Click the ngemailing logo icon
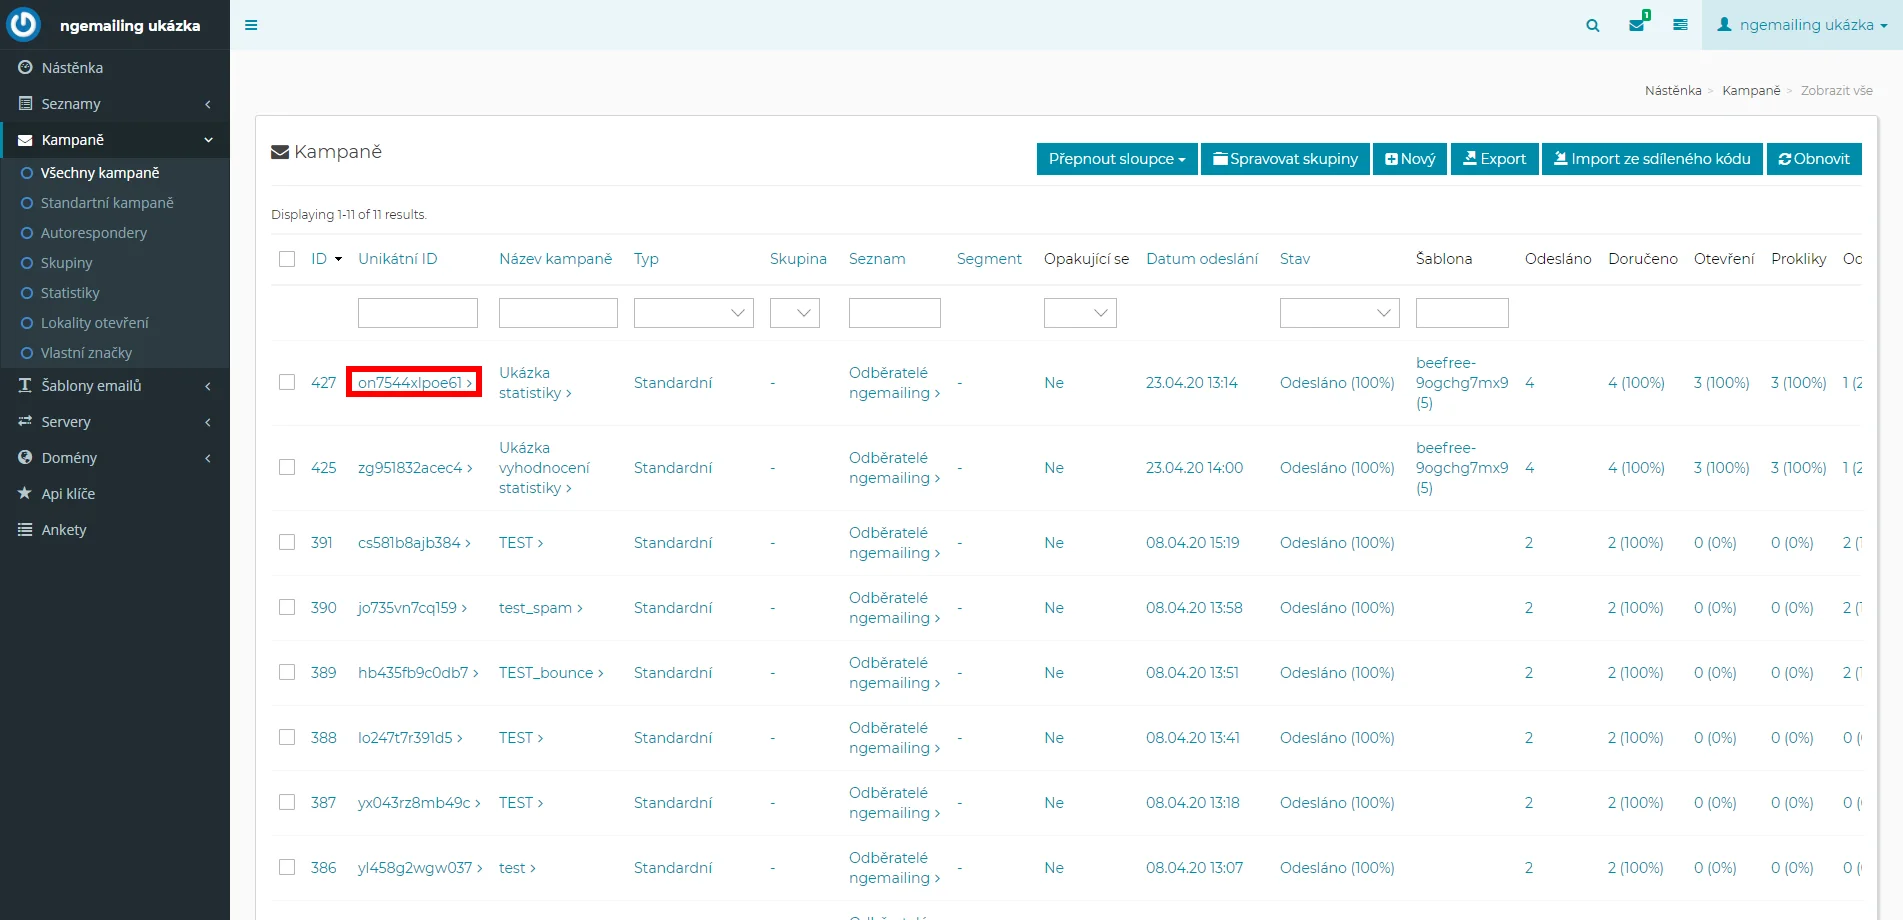The height and width of the screenshot is (920, 1903). pos(24,25)
